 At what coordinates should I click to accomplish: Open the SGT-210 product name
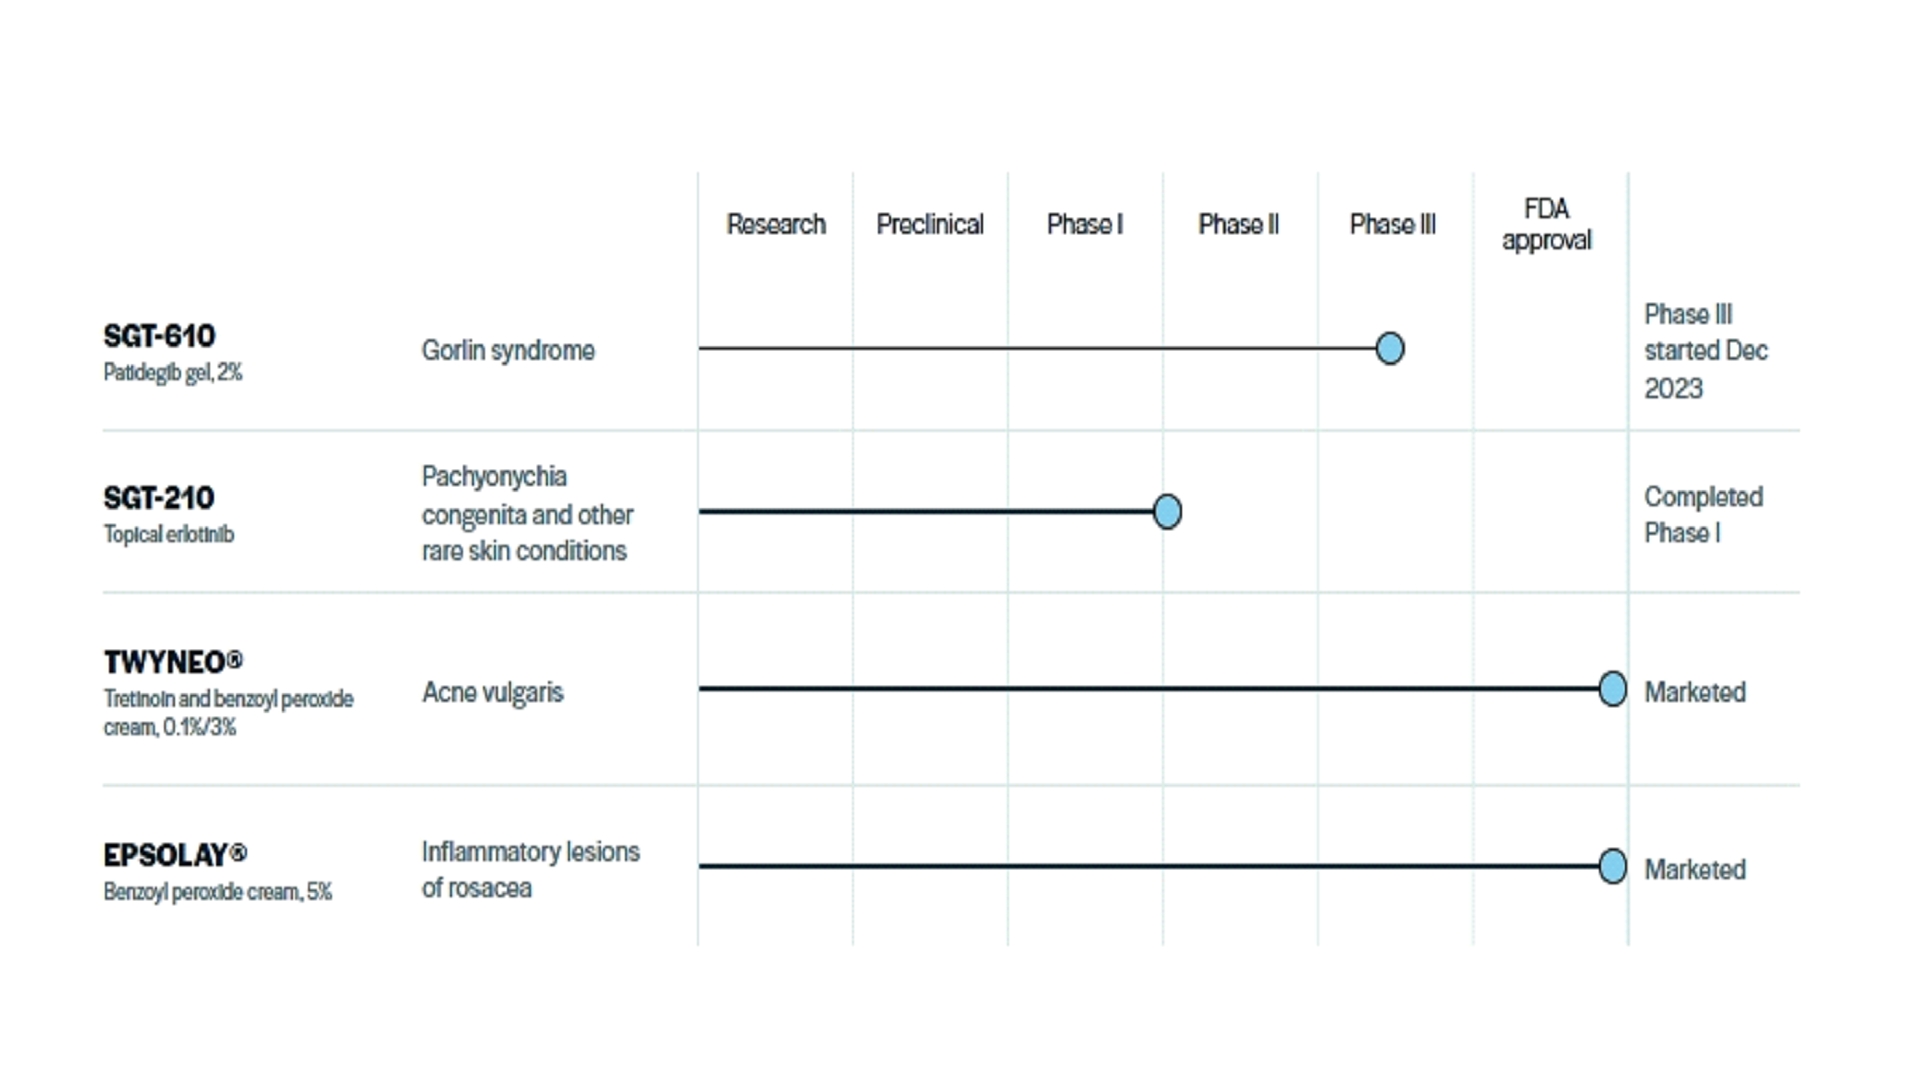point(159,498)
